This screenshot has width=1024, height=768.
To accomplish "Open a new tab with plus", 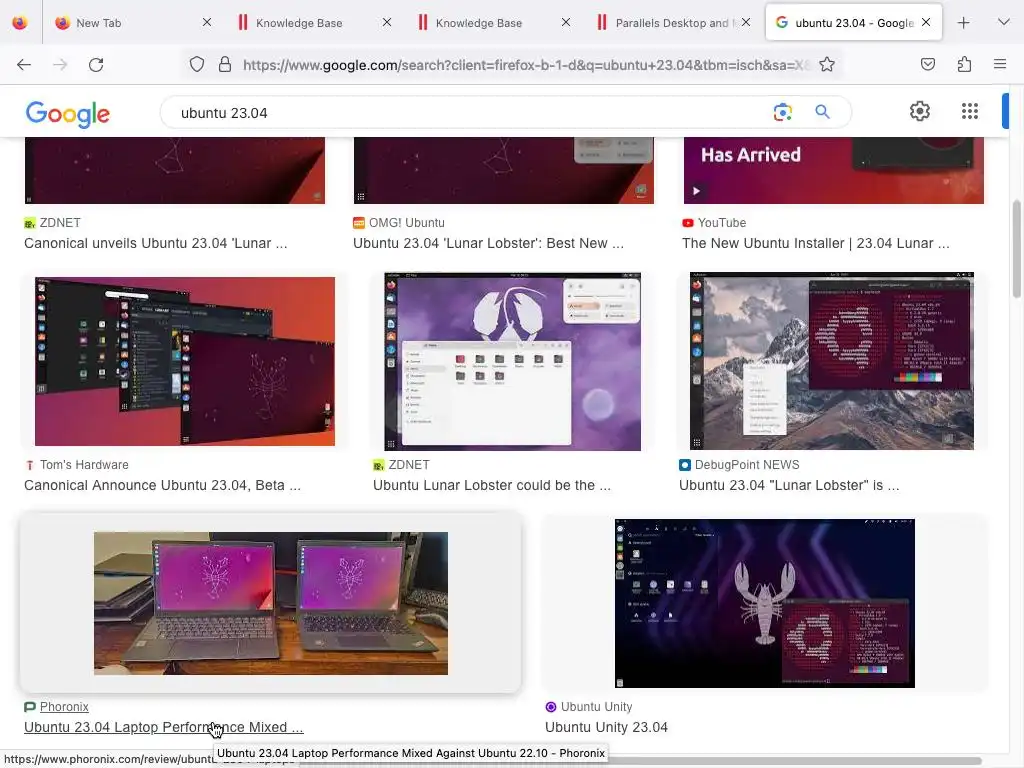I will 963,23.
